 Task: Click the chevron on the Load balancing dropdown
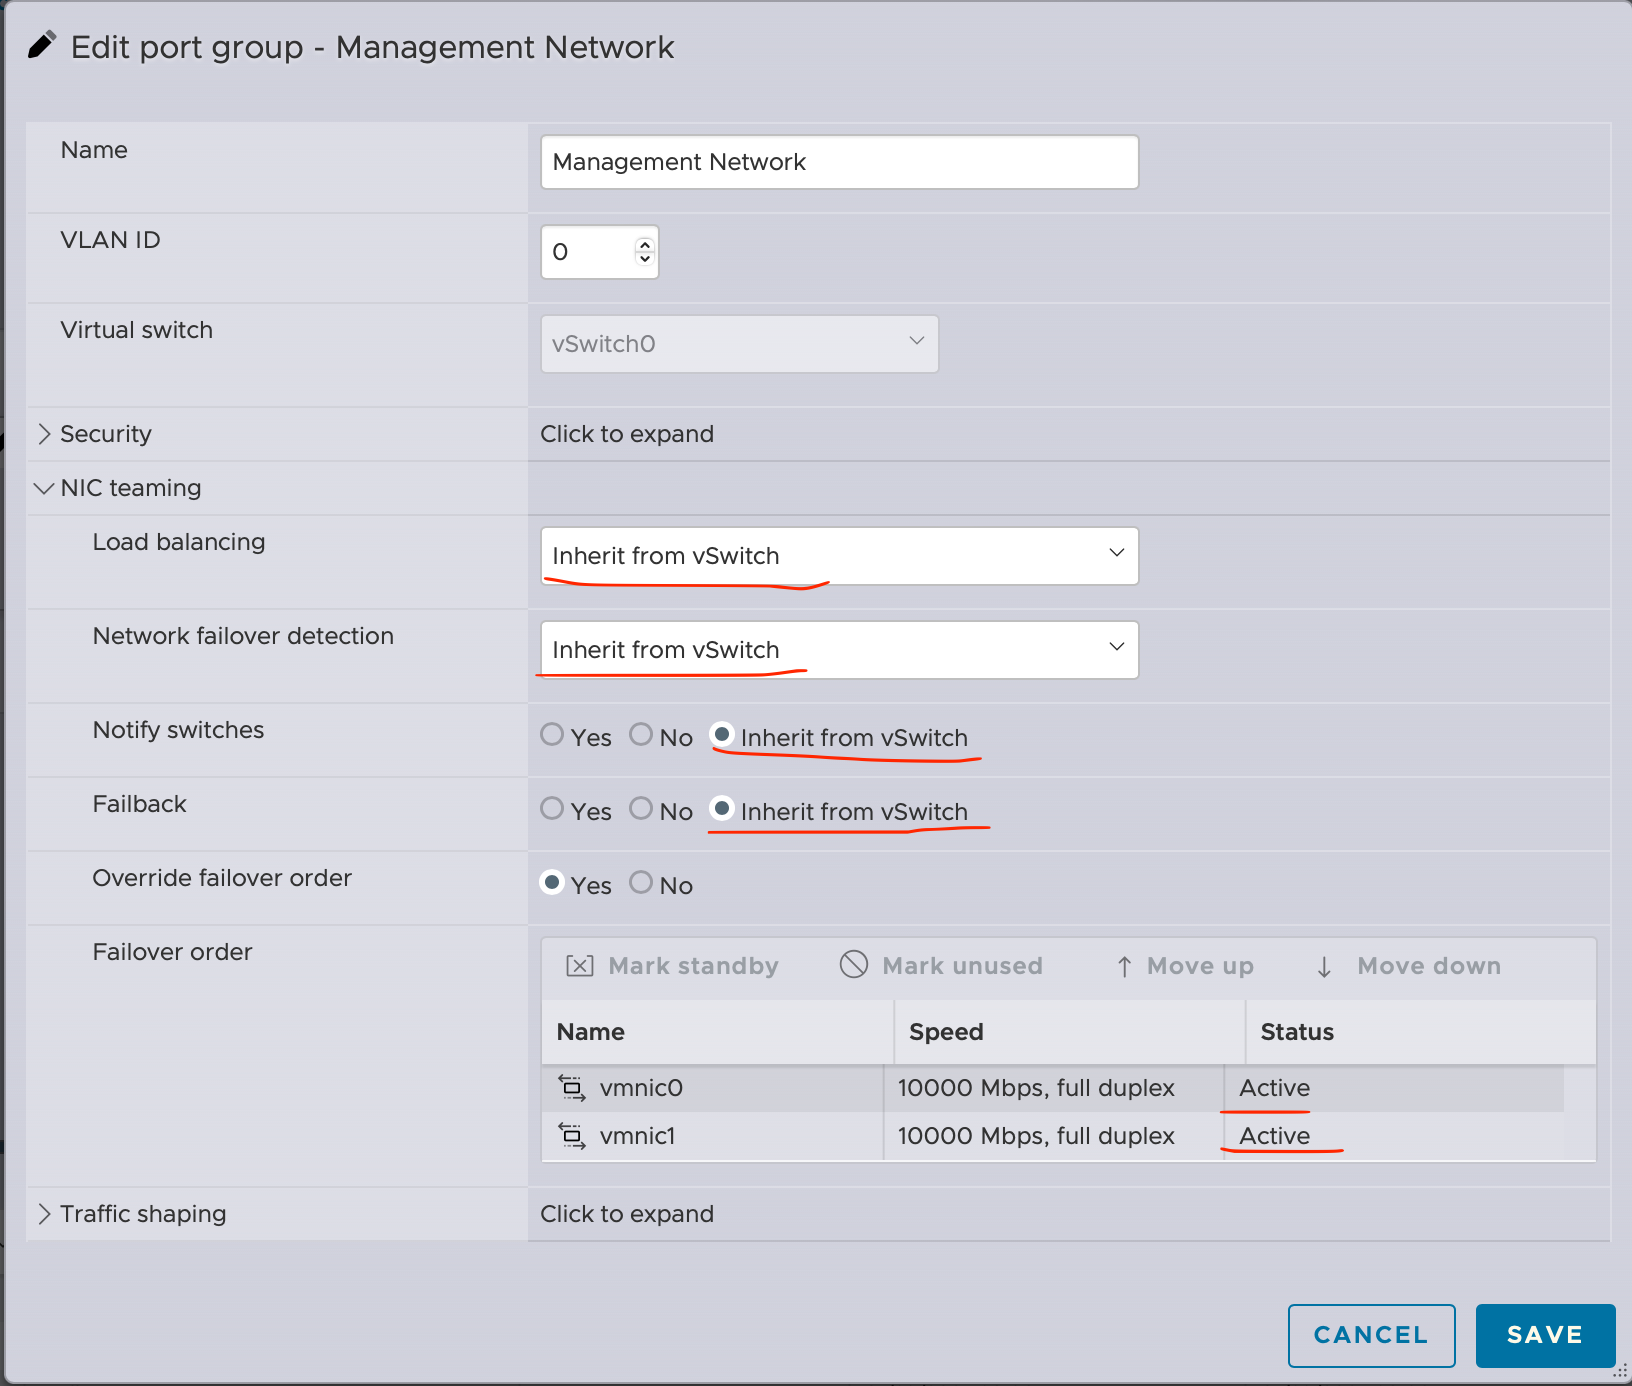[x=1117, y=555]
